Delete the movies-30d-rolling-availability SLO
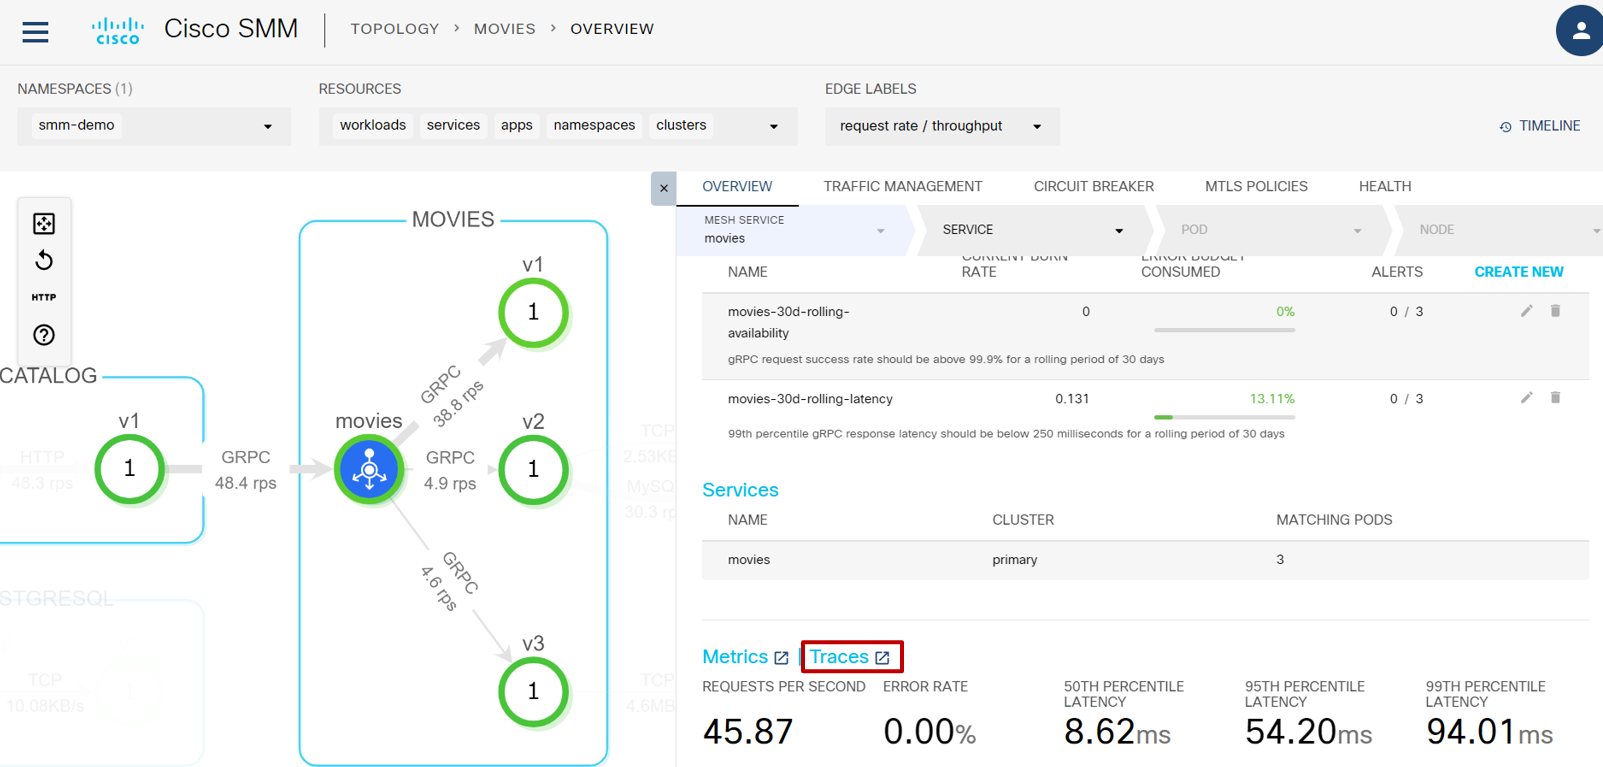Image resolution: width=1603 pixels, height=767 pixels. coord(1555,311)
